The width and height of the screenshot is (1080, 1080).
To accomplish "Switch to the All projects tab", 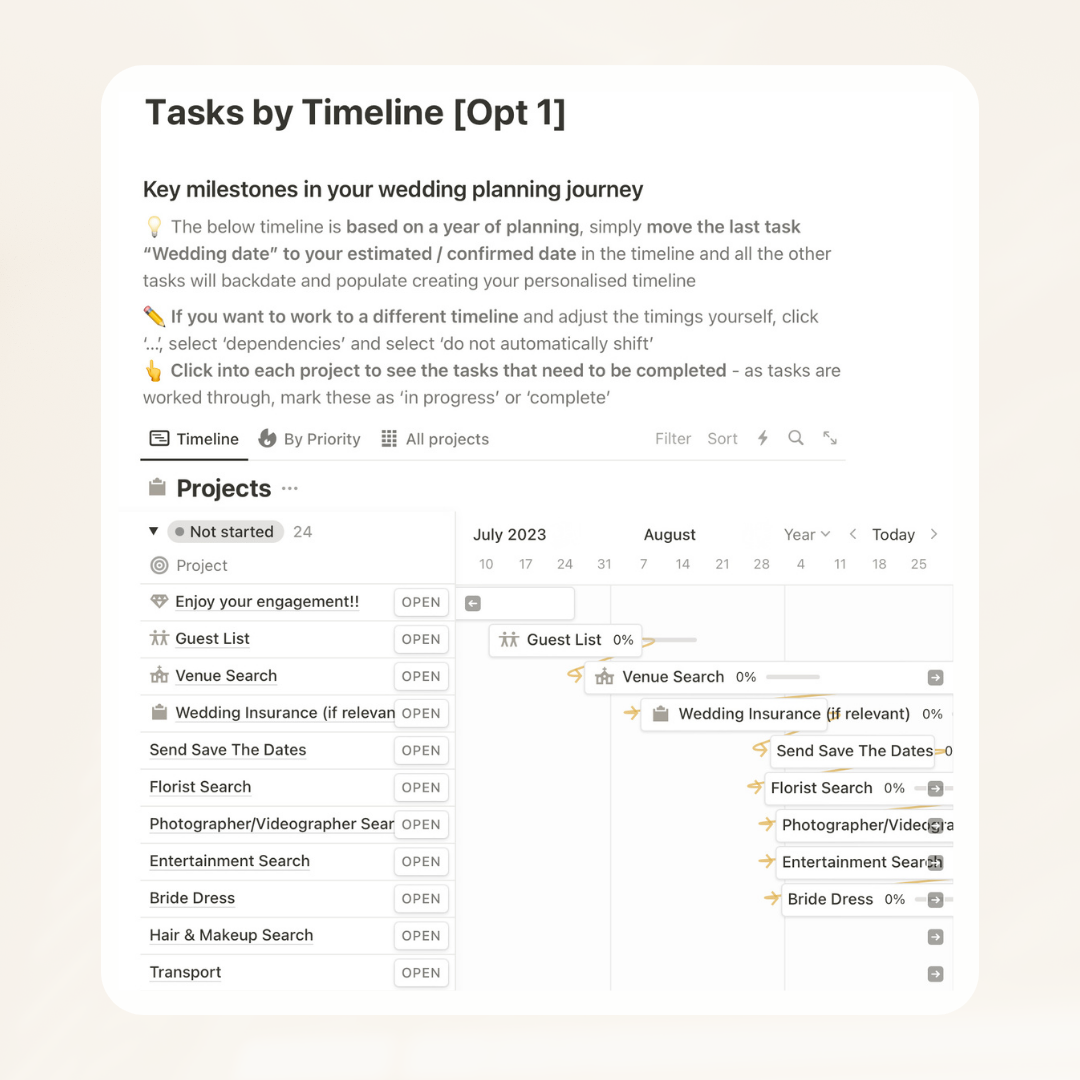I will pyautogui.click(x=435, y=439).
